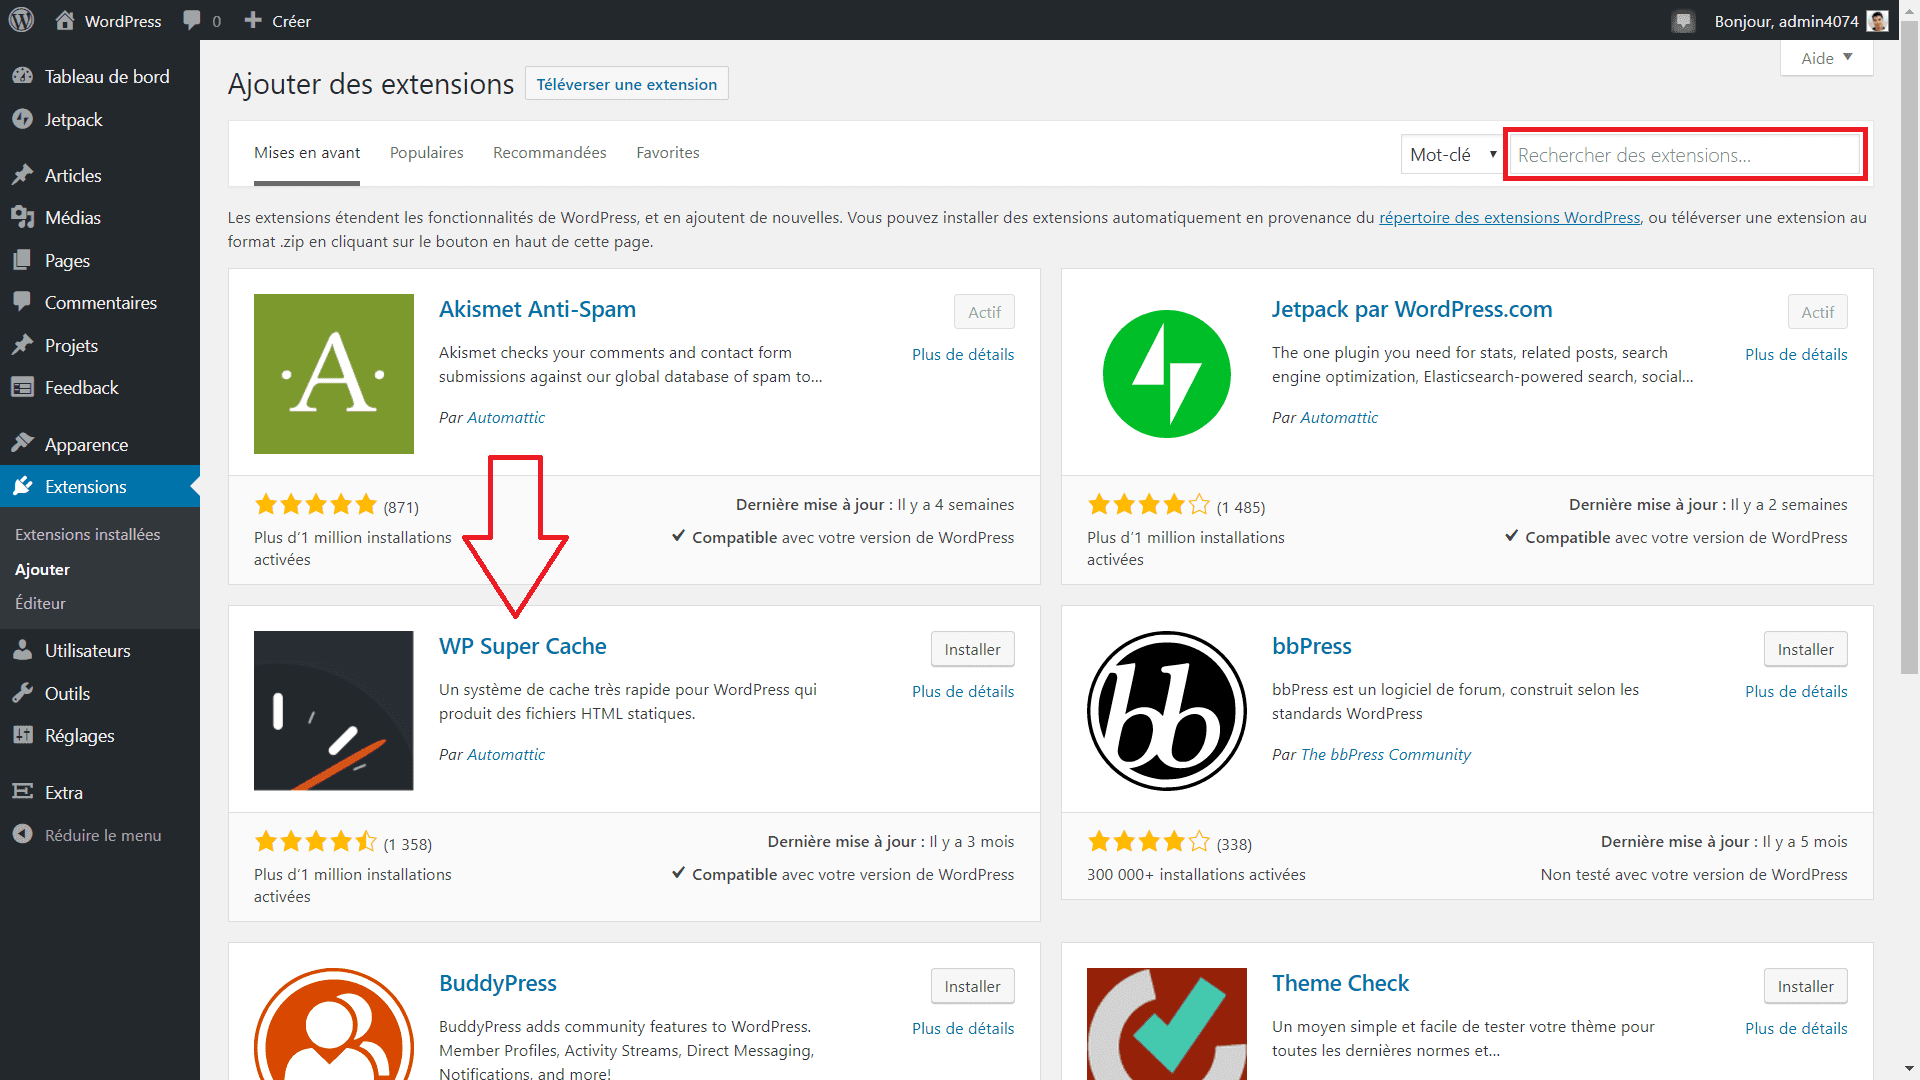
Task: Install the BuddyPress plugin
Action: point(973,986)
